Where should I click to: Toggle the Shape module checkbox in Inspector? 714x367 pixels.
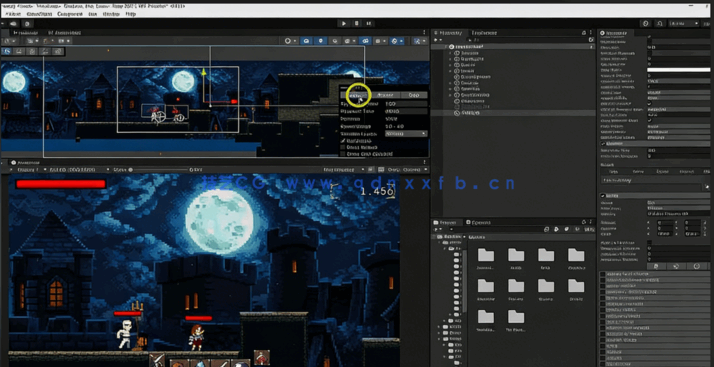tap(604, 196)
